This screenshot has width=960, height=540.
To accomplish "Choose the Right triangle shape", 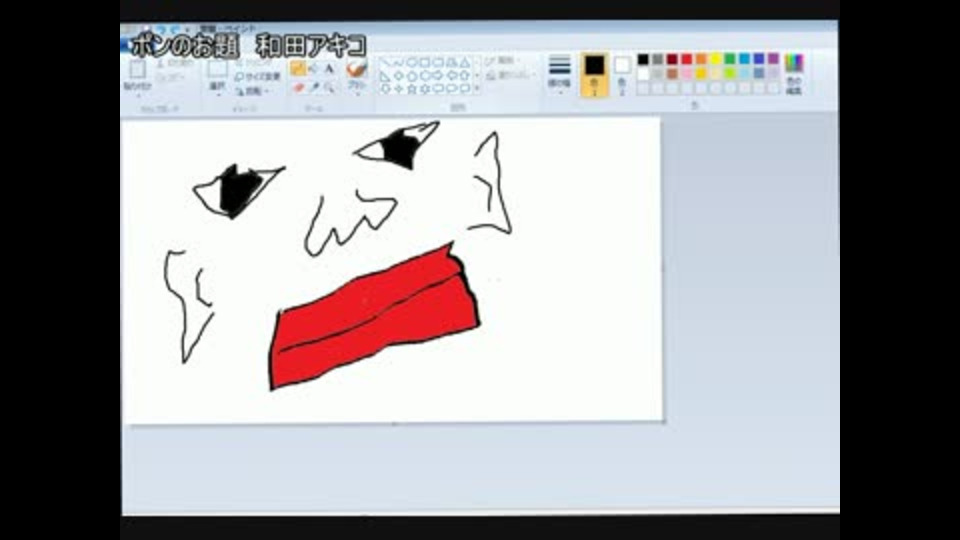I will click(385, 76).
